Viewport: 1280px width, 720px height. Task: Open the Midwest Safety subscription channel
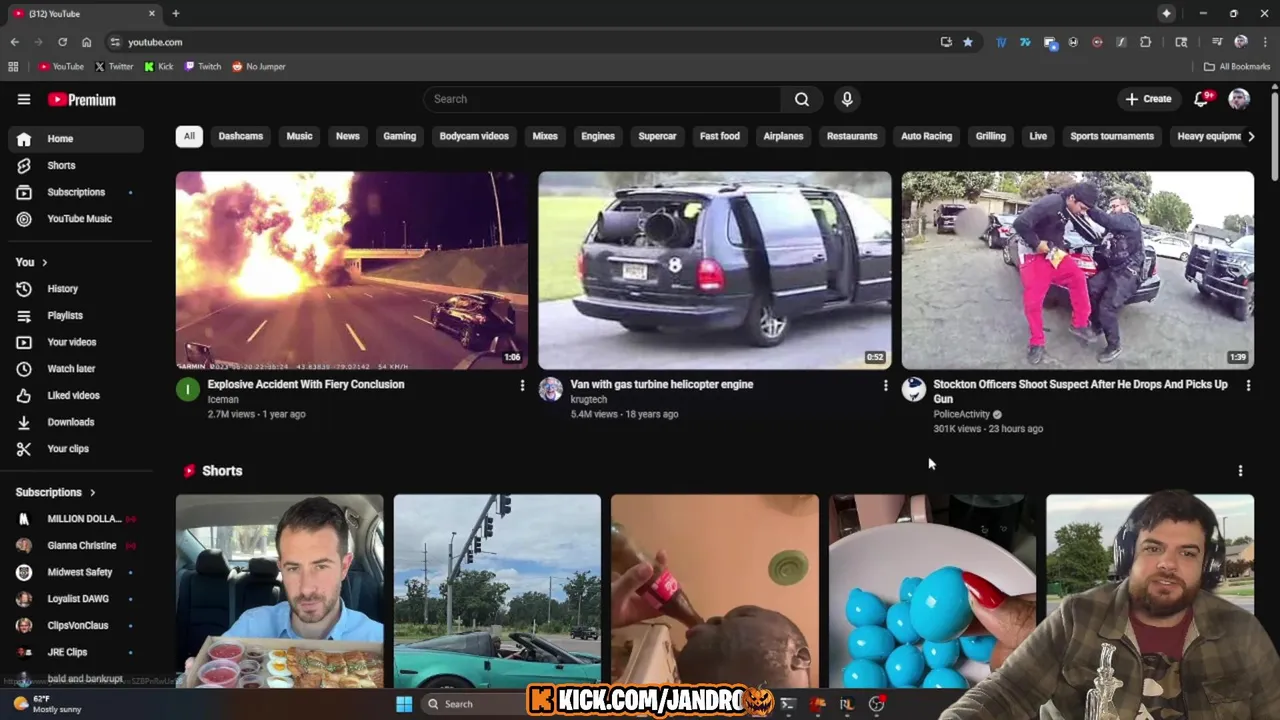[76, 572]
